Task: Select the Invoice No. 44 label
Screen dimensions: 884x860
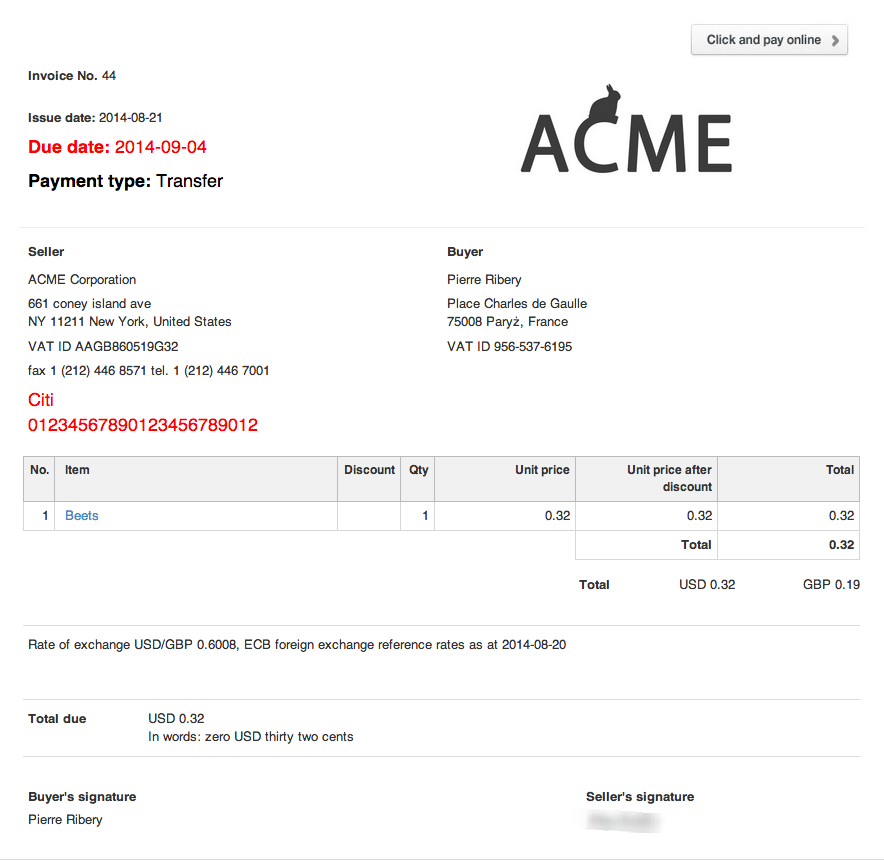Action: [72, 76]
